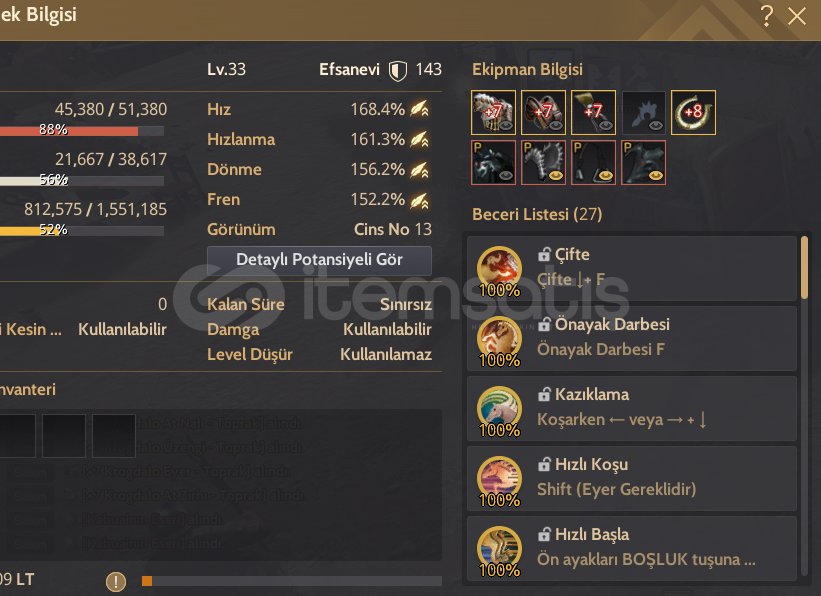Click the Detaylı Potansiyeli Gör button
The width and height of the screenshot is (821, 596).
pyautogui.click(x=319, y=260)
